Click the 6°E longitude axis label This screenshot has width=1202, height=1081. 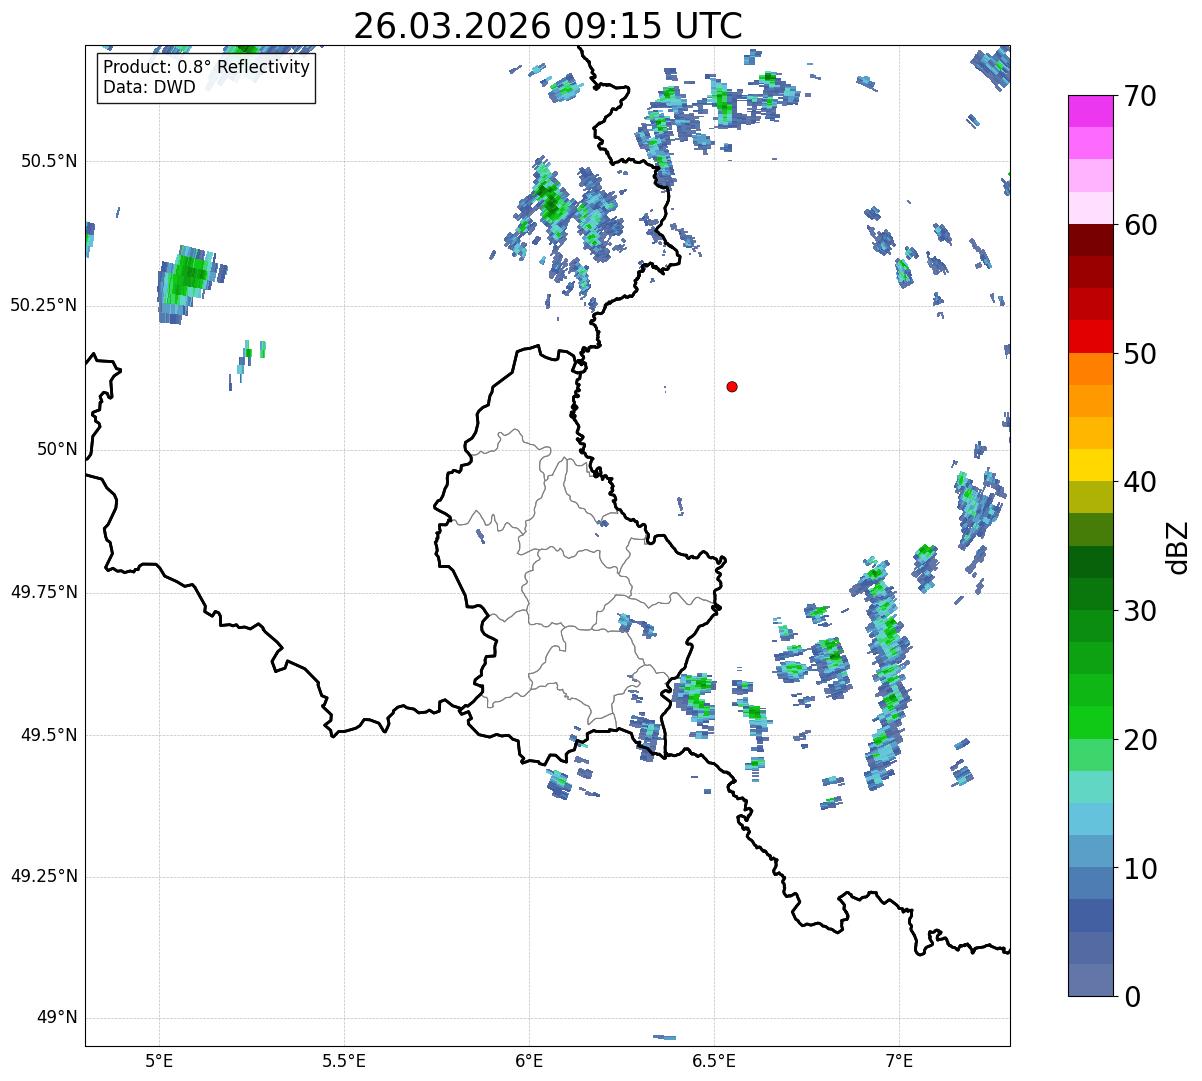point(529,1060)
